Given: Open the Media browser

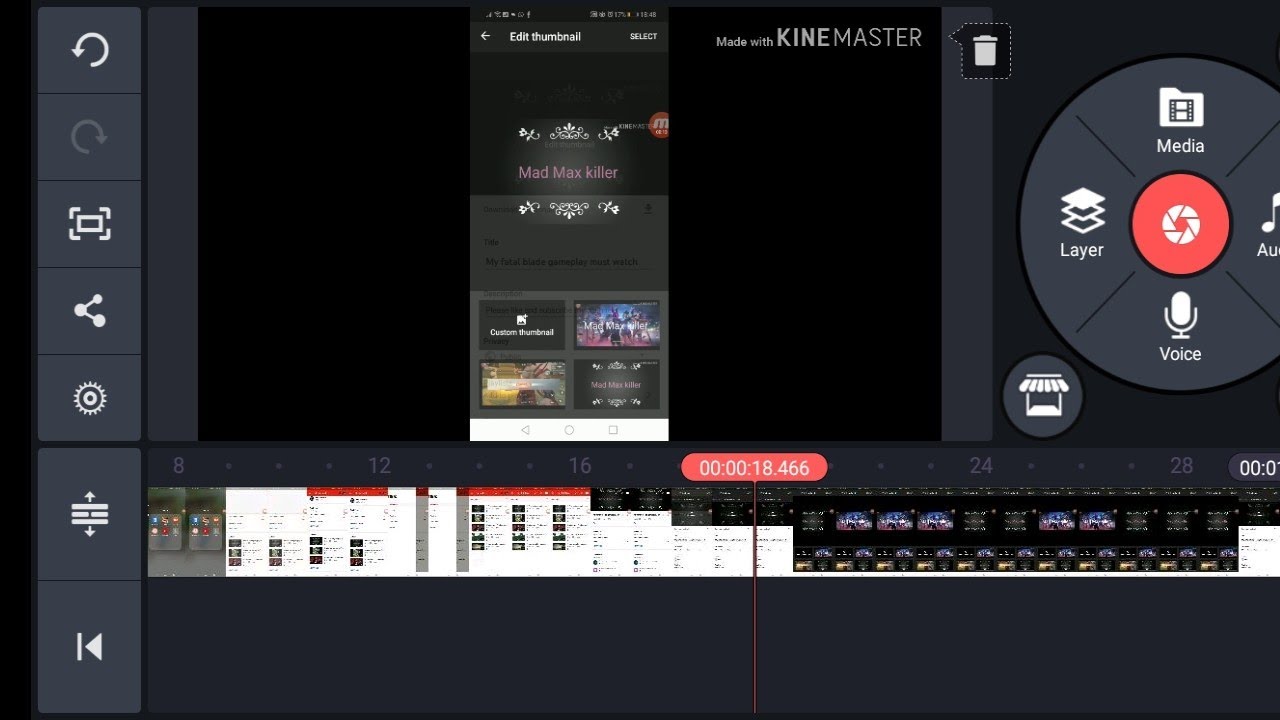Looking at the screenshot, I should (x=1180, y=120).
